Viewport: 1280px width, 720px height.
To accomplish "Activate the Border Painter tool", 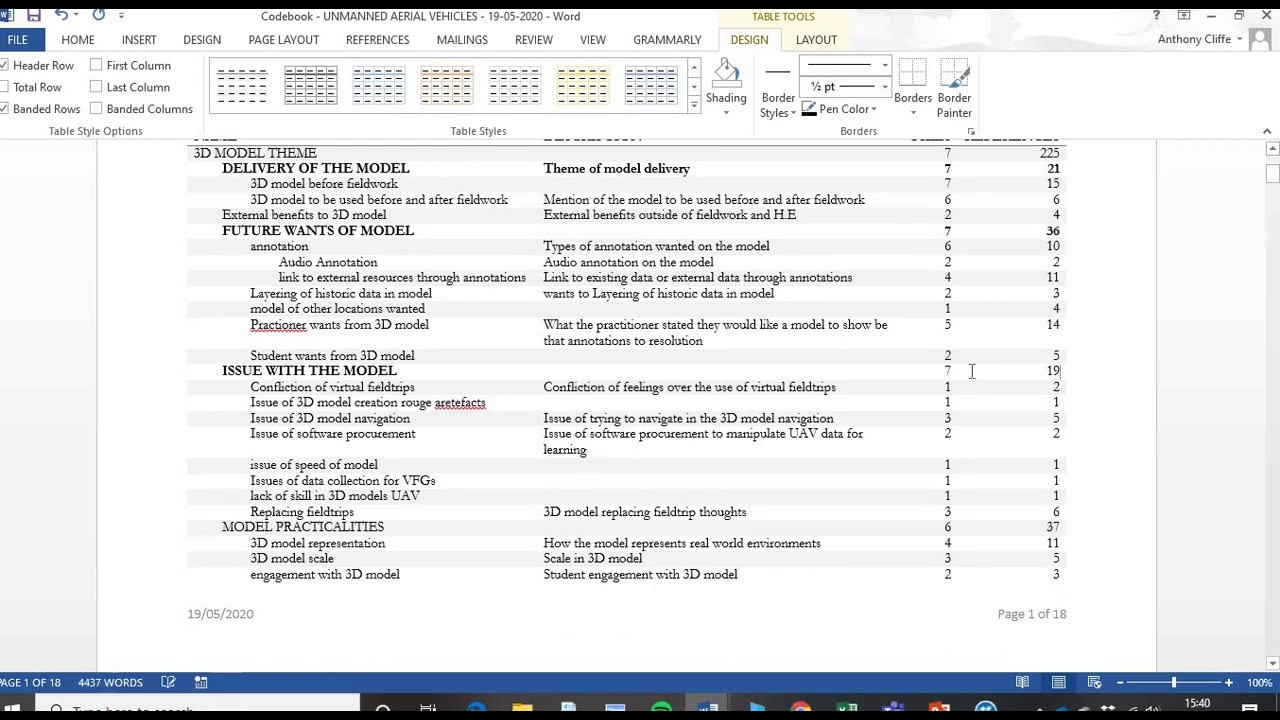I will pyautogui.click(x=954, y=88).
